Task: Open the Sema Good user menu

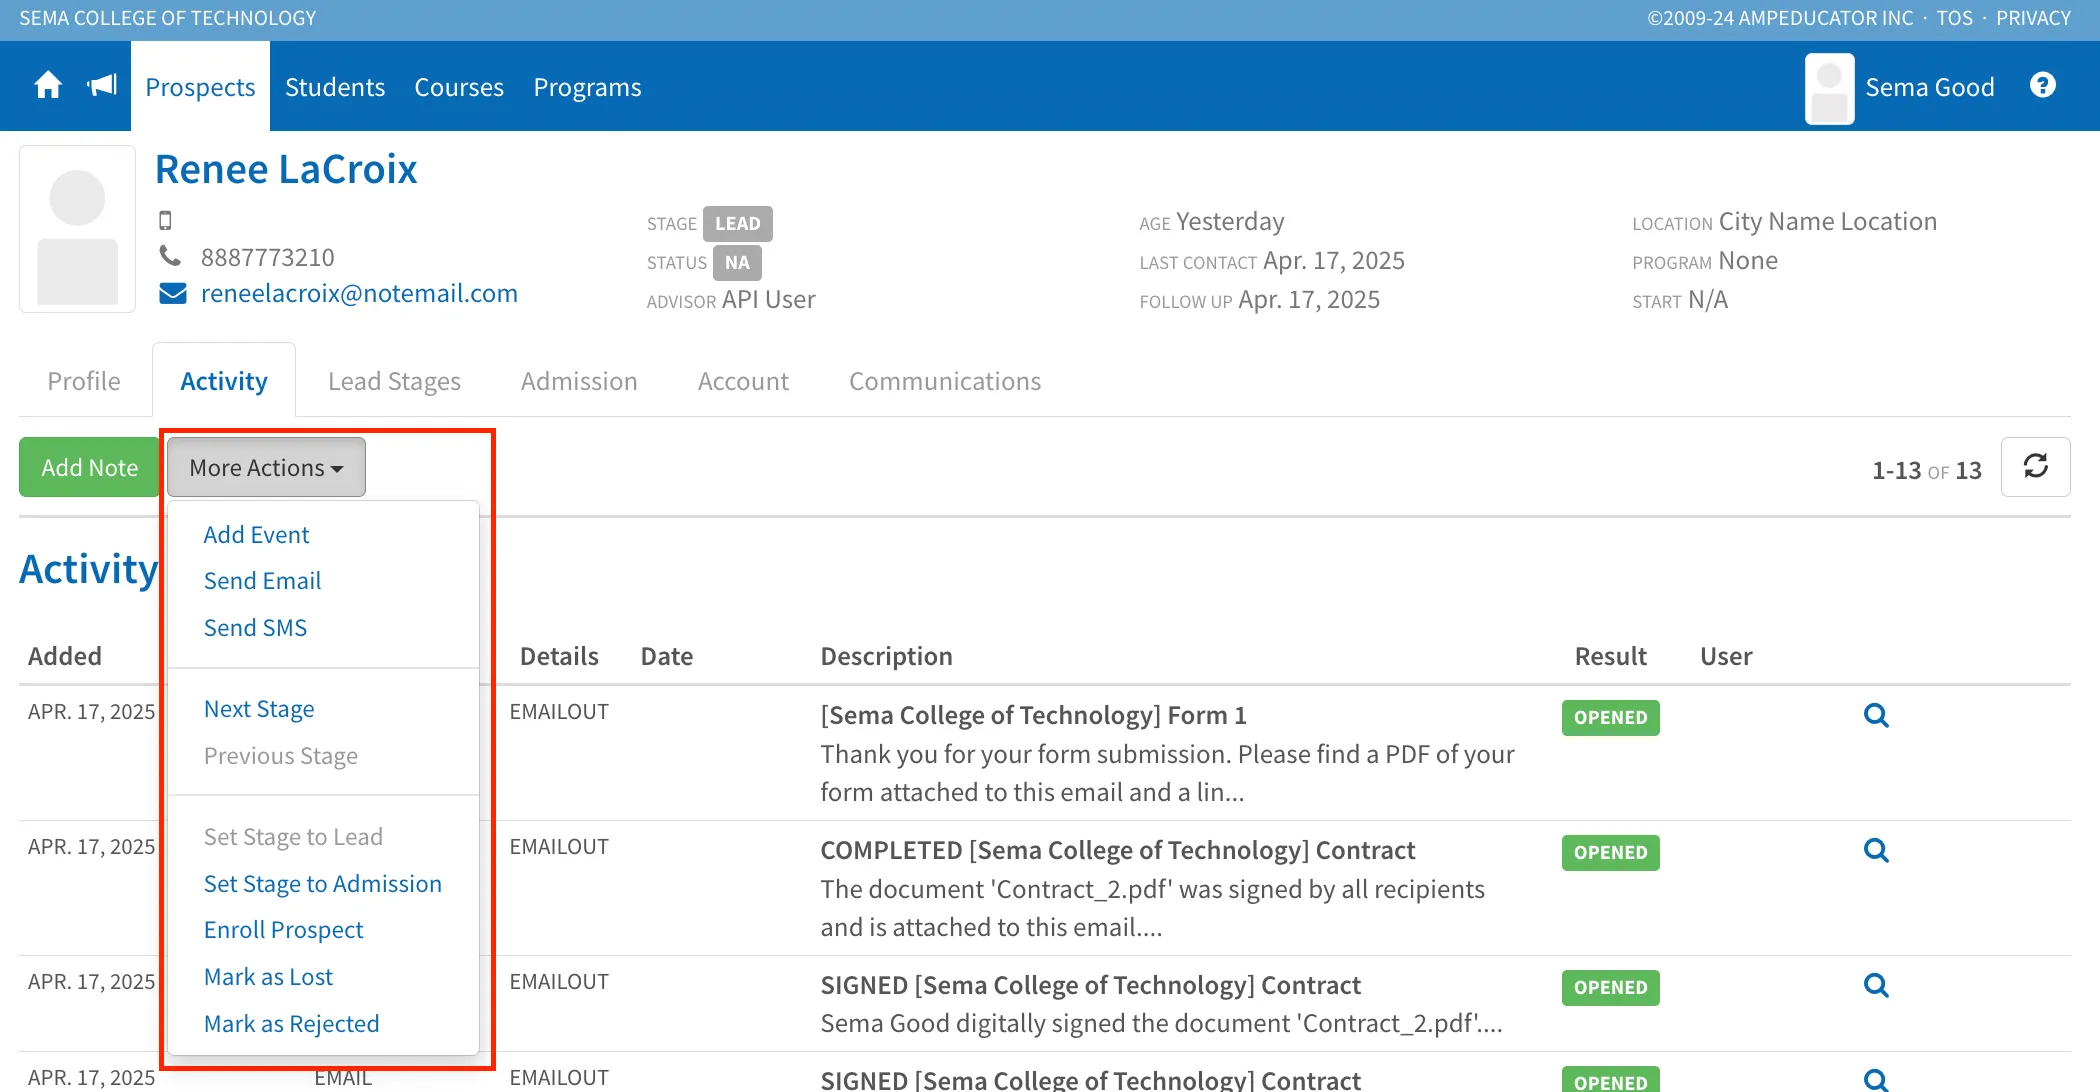Action: click(x=1929, y=88)
